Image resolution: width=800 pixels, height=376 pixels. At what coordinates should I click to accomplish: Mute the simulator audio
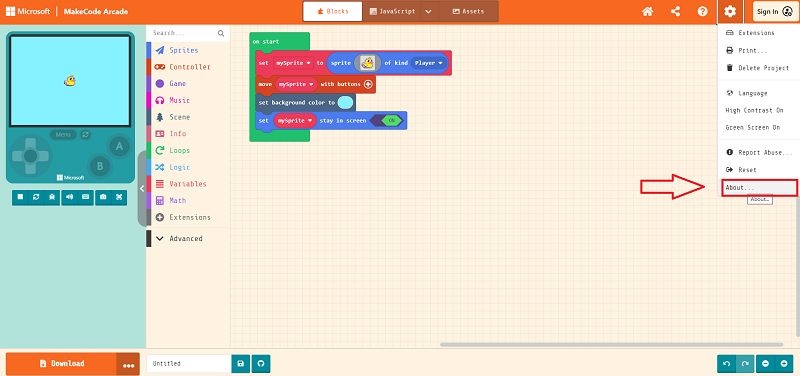(x=69, y=197)
